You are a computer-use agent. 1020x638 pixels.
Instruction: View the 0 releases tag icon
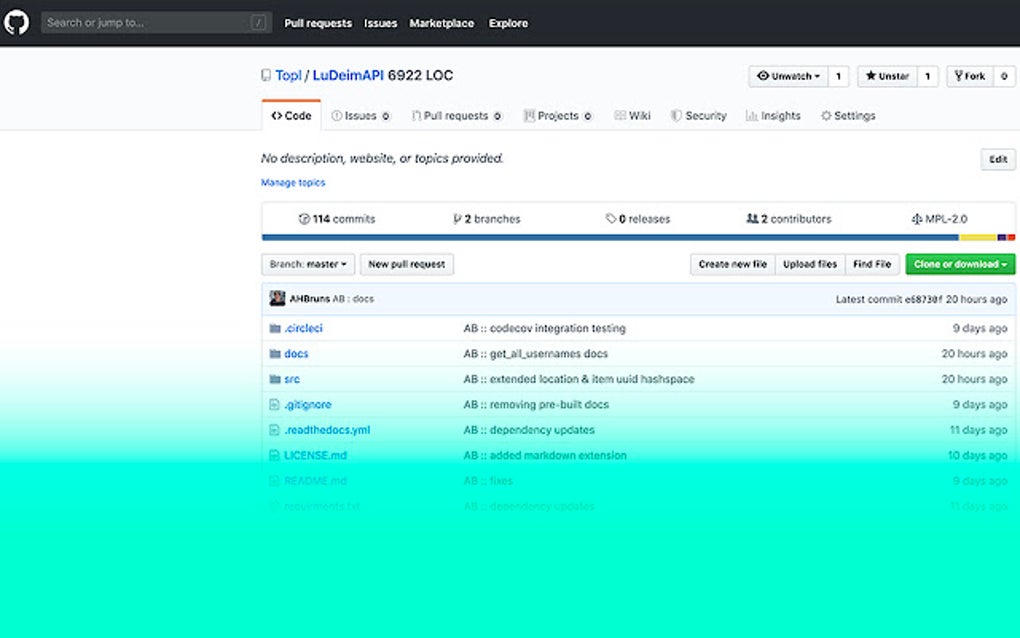coord(611,218)
